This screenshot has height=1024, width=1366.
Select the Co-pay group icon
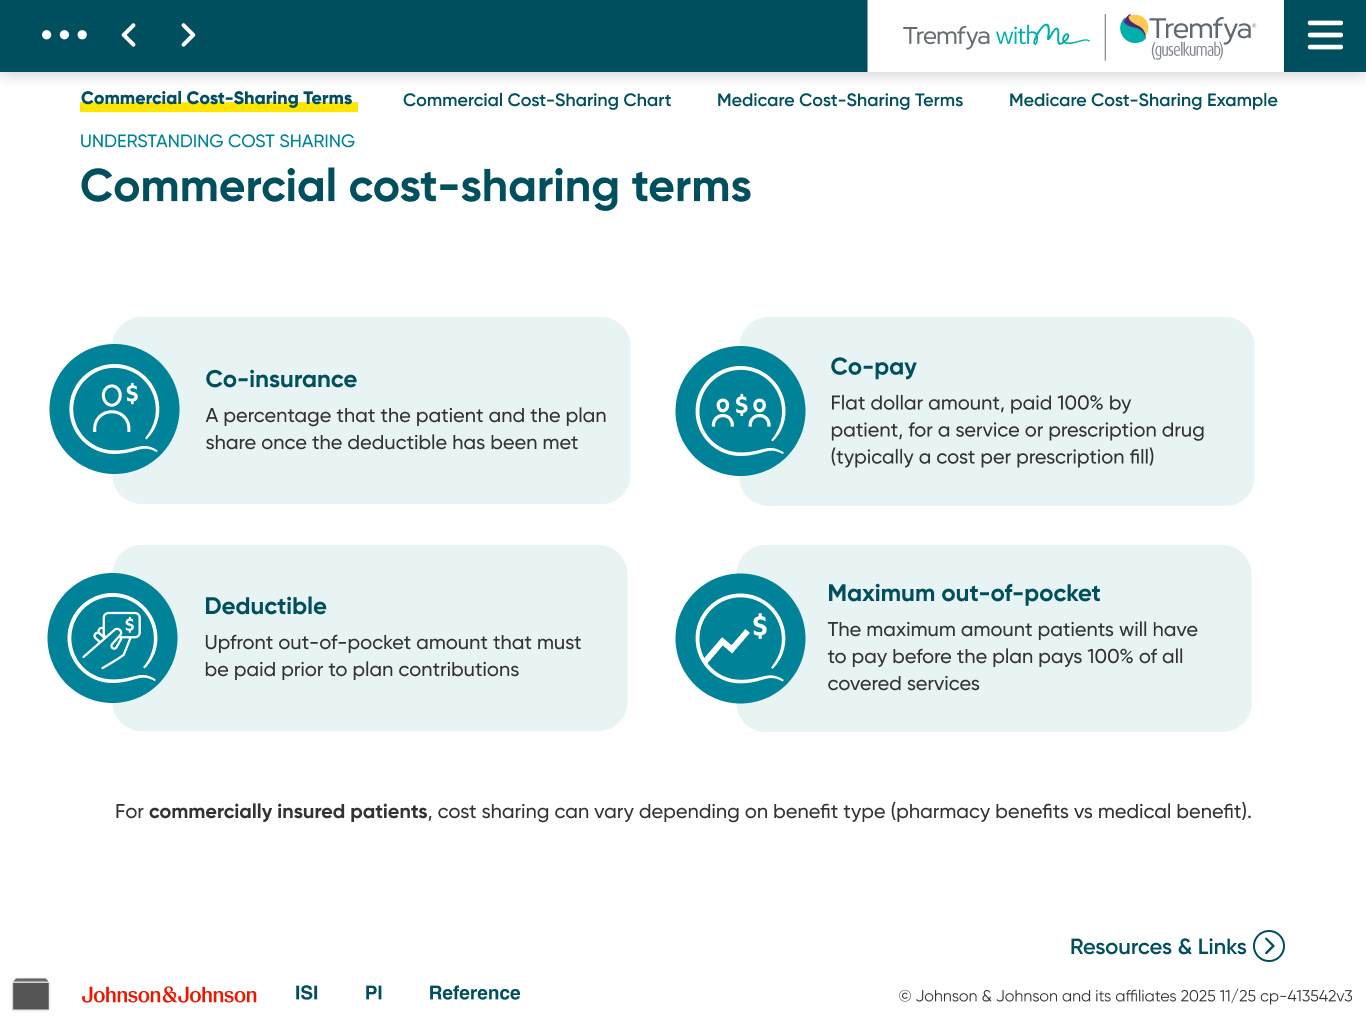pos(740,410)
